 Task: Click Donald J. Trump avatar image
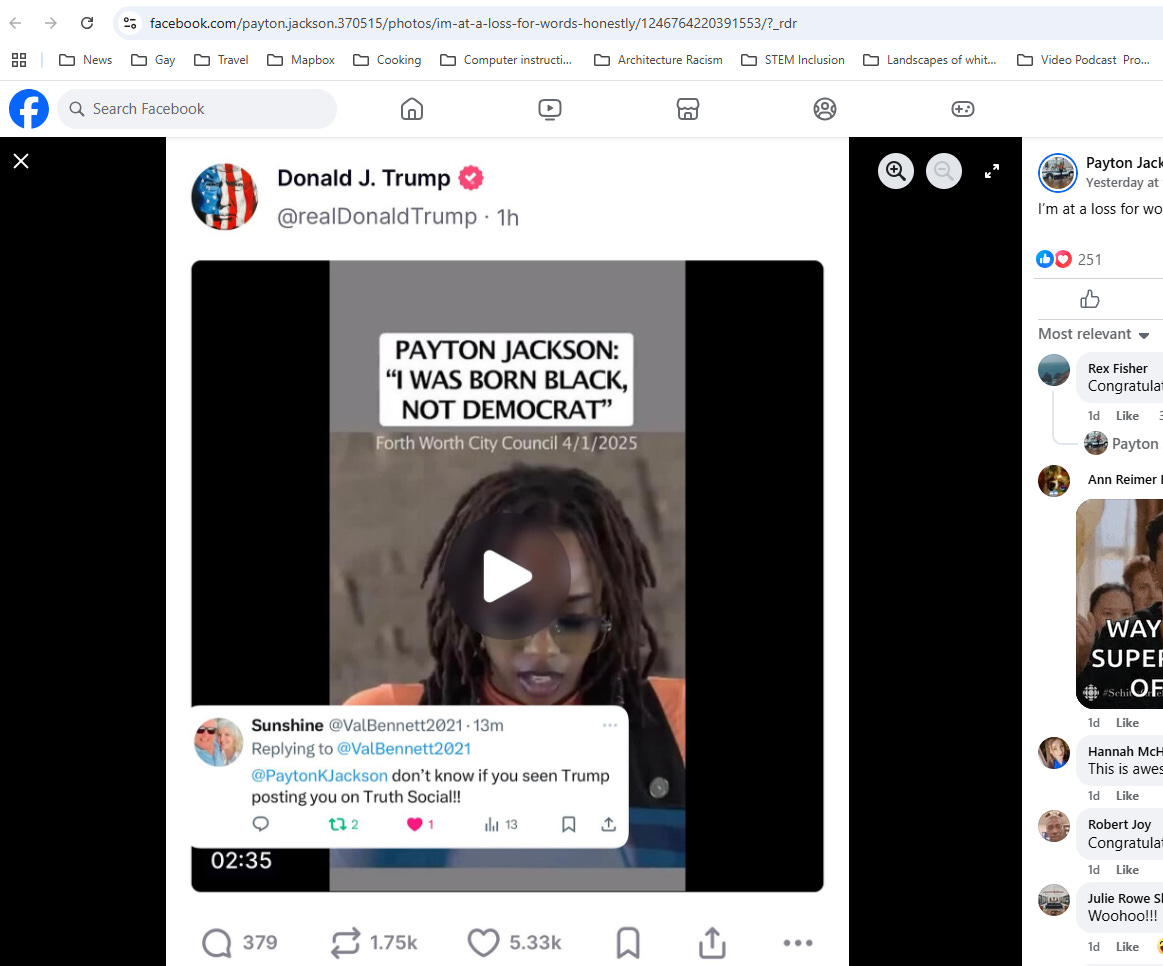(225, 197)
